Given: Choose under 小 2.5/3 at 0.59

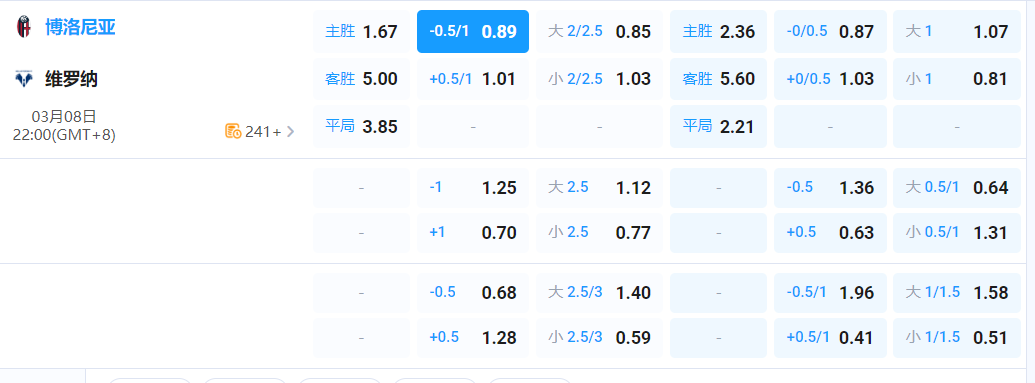Looking at the screenshot, I should (599, 337).
